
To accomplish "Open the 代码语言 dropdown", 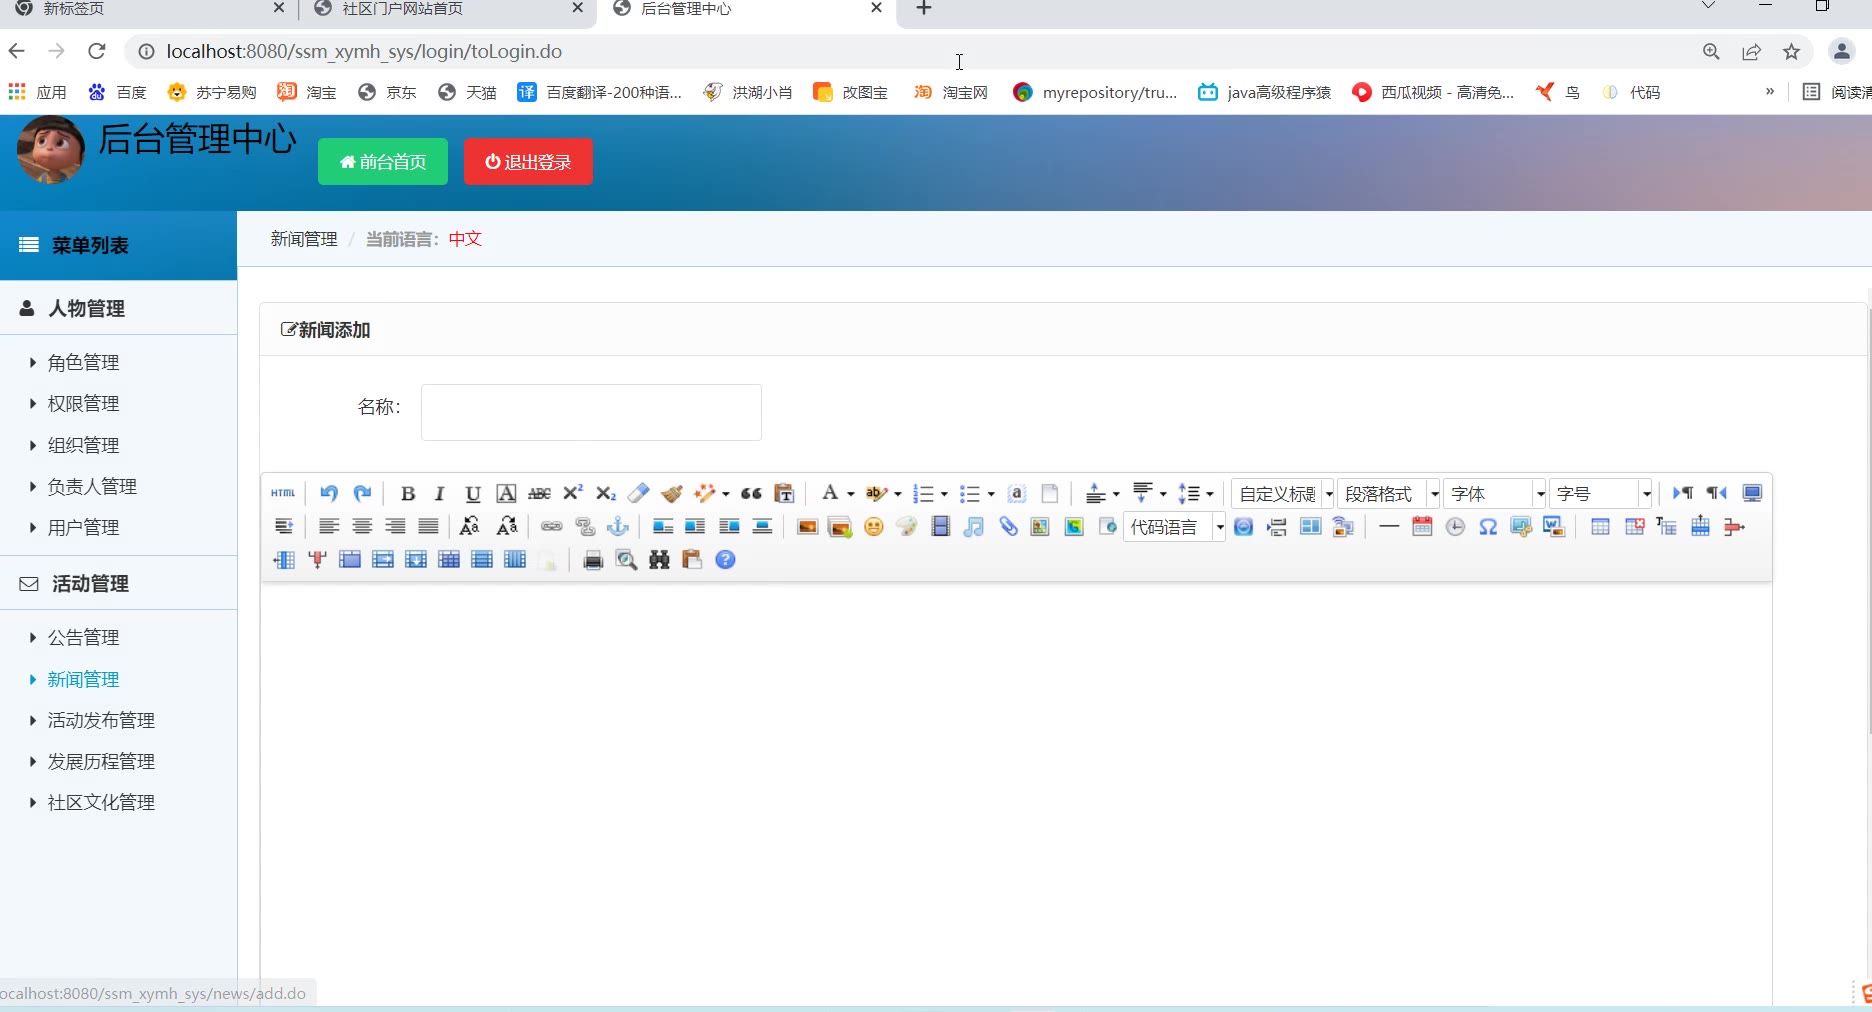I will tap(1175, 527).
